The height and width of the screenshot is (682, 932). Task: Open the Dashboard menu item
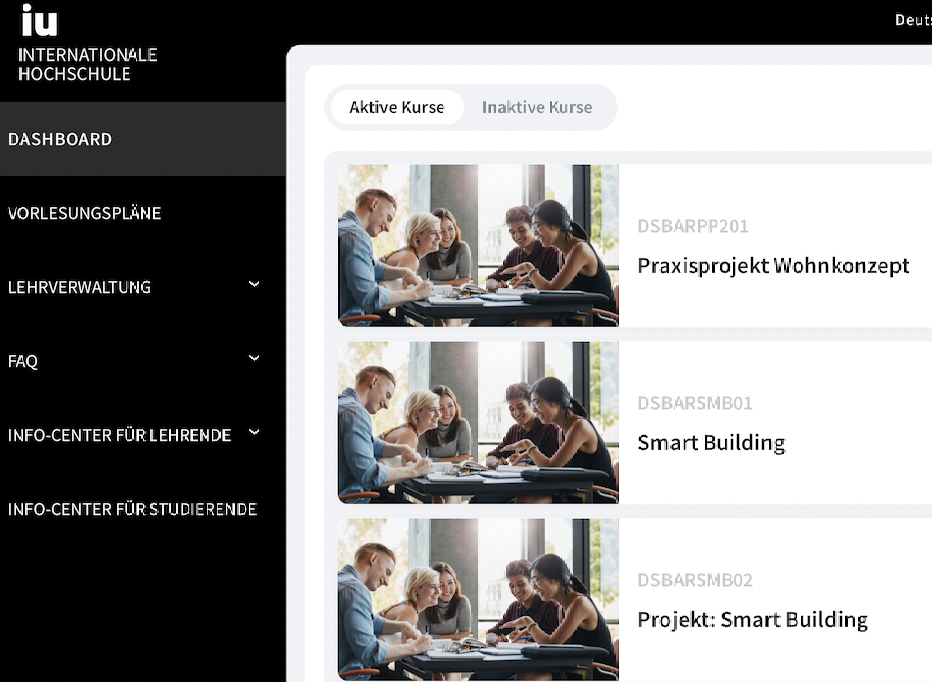pos(143,139)
